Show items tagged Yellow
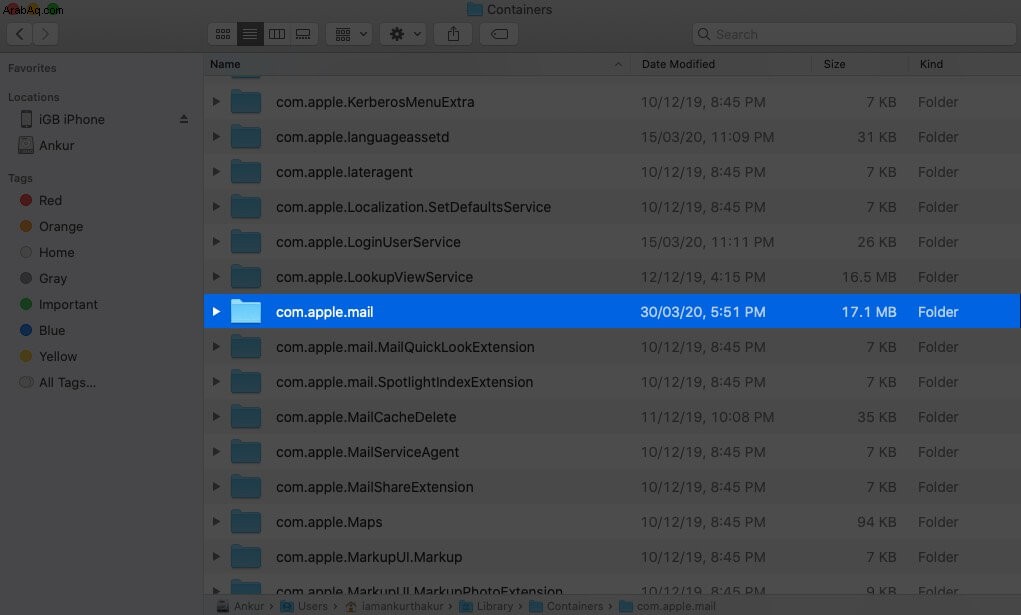This screenshot has width=1021, height=615. coord(57,356)
